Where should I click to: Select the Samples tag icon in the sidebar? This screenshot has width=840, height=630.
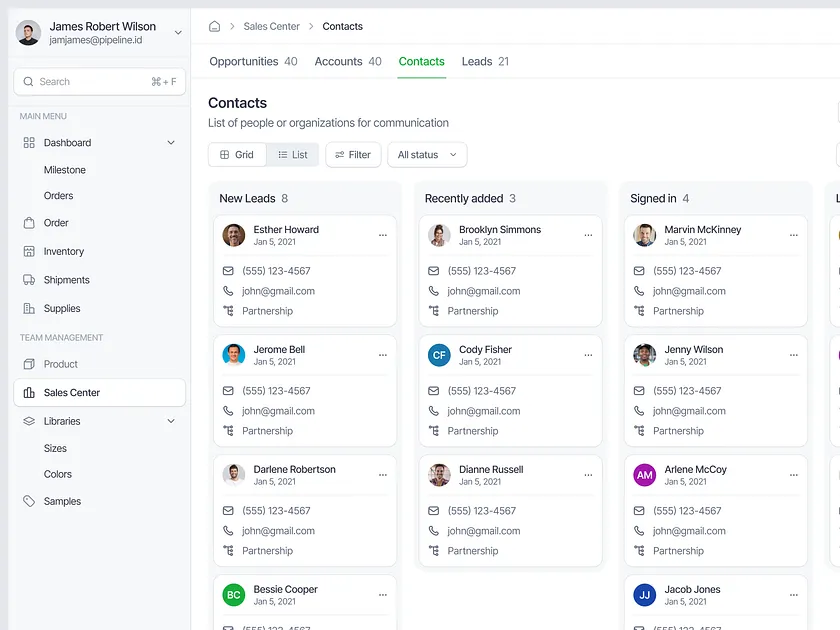pyautogui.click(x=29, y=501)
